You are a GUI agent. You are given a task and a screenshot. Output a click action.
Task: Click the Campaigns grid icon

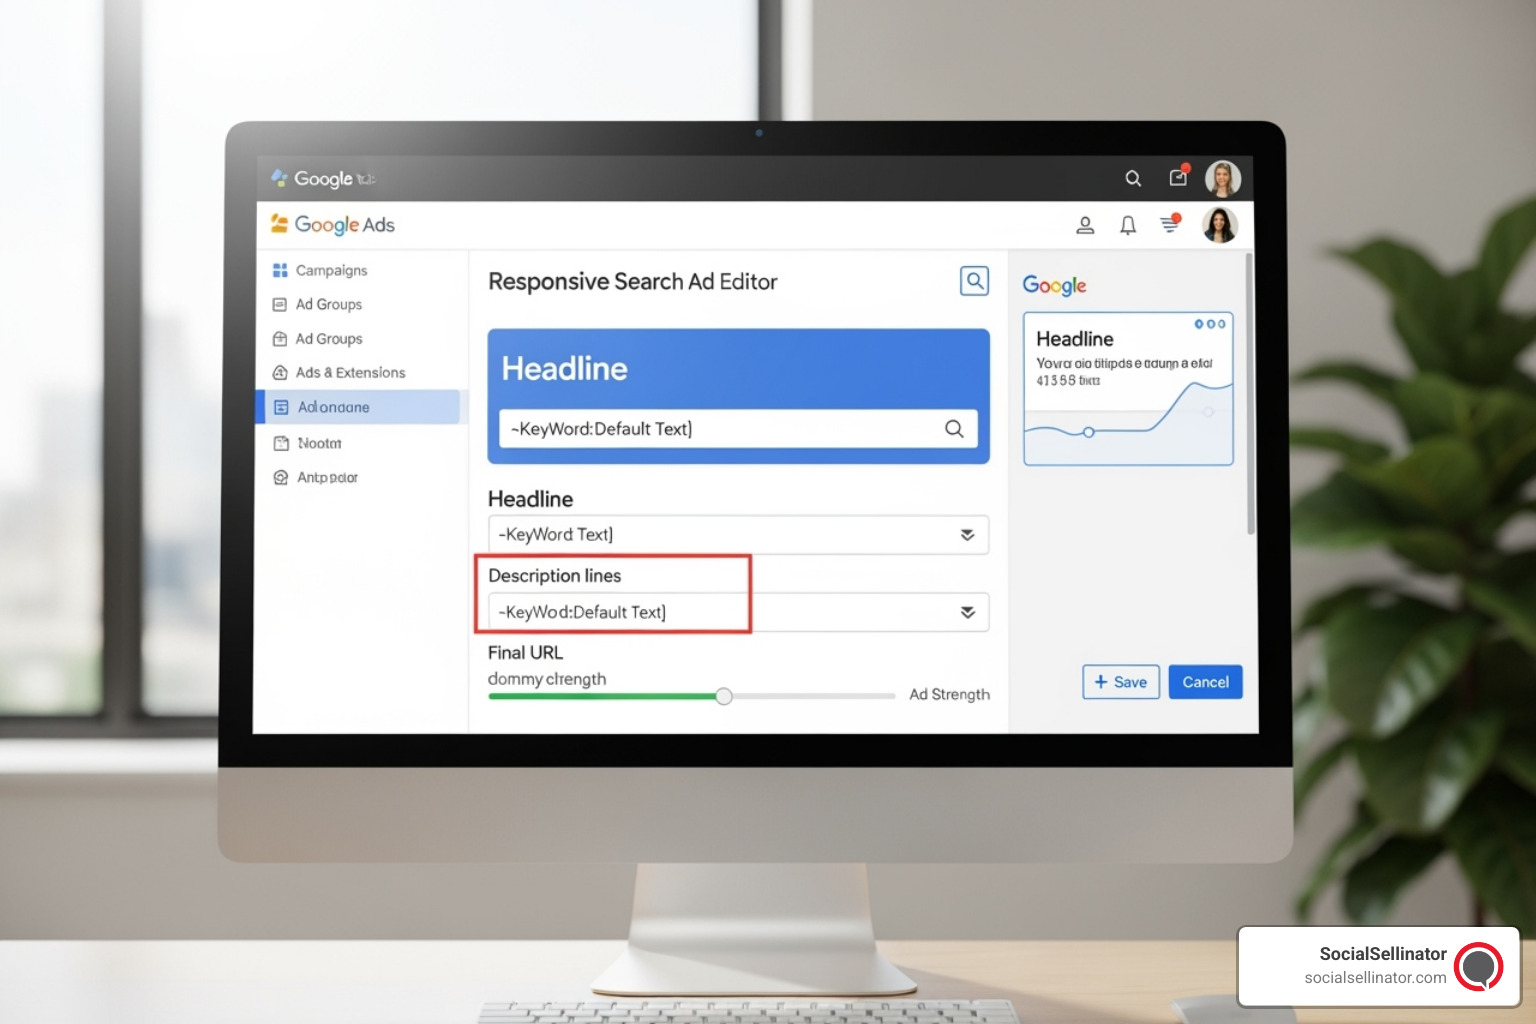coord(280,270)
